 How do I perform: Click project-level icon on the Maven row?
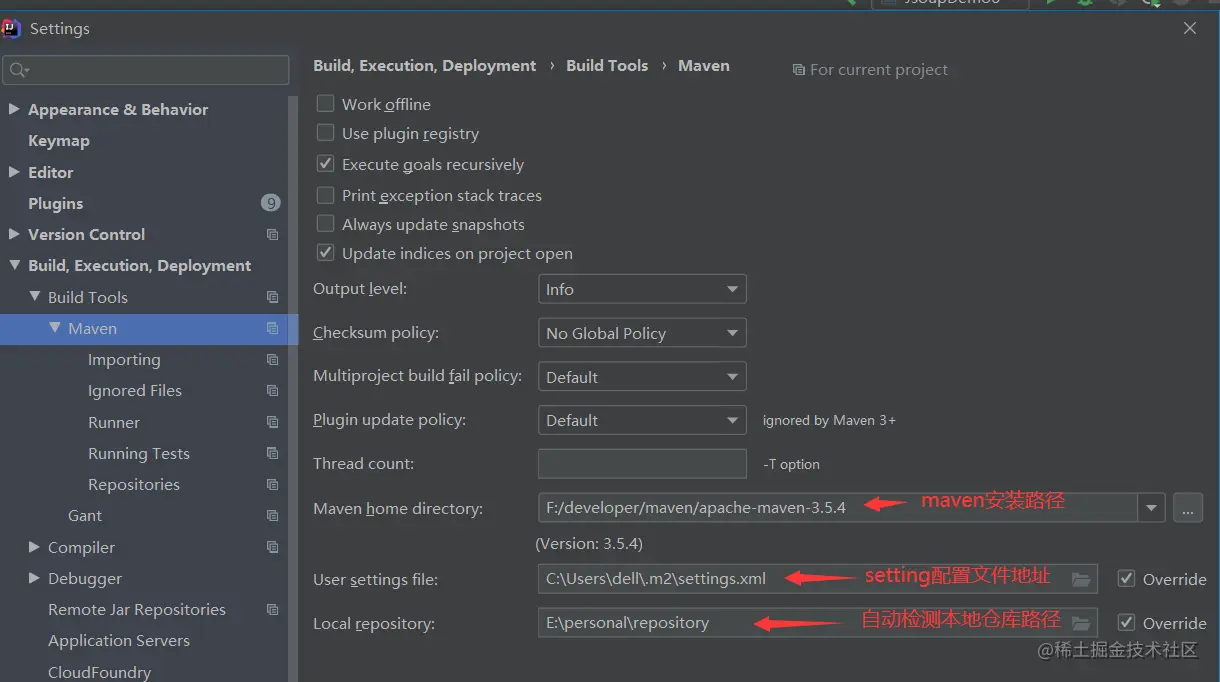point(272,328)
